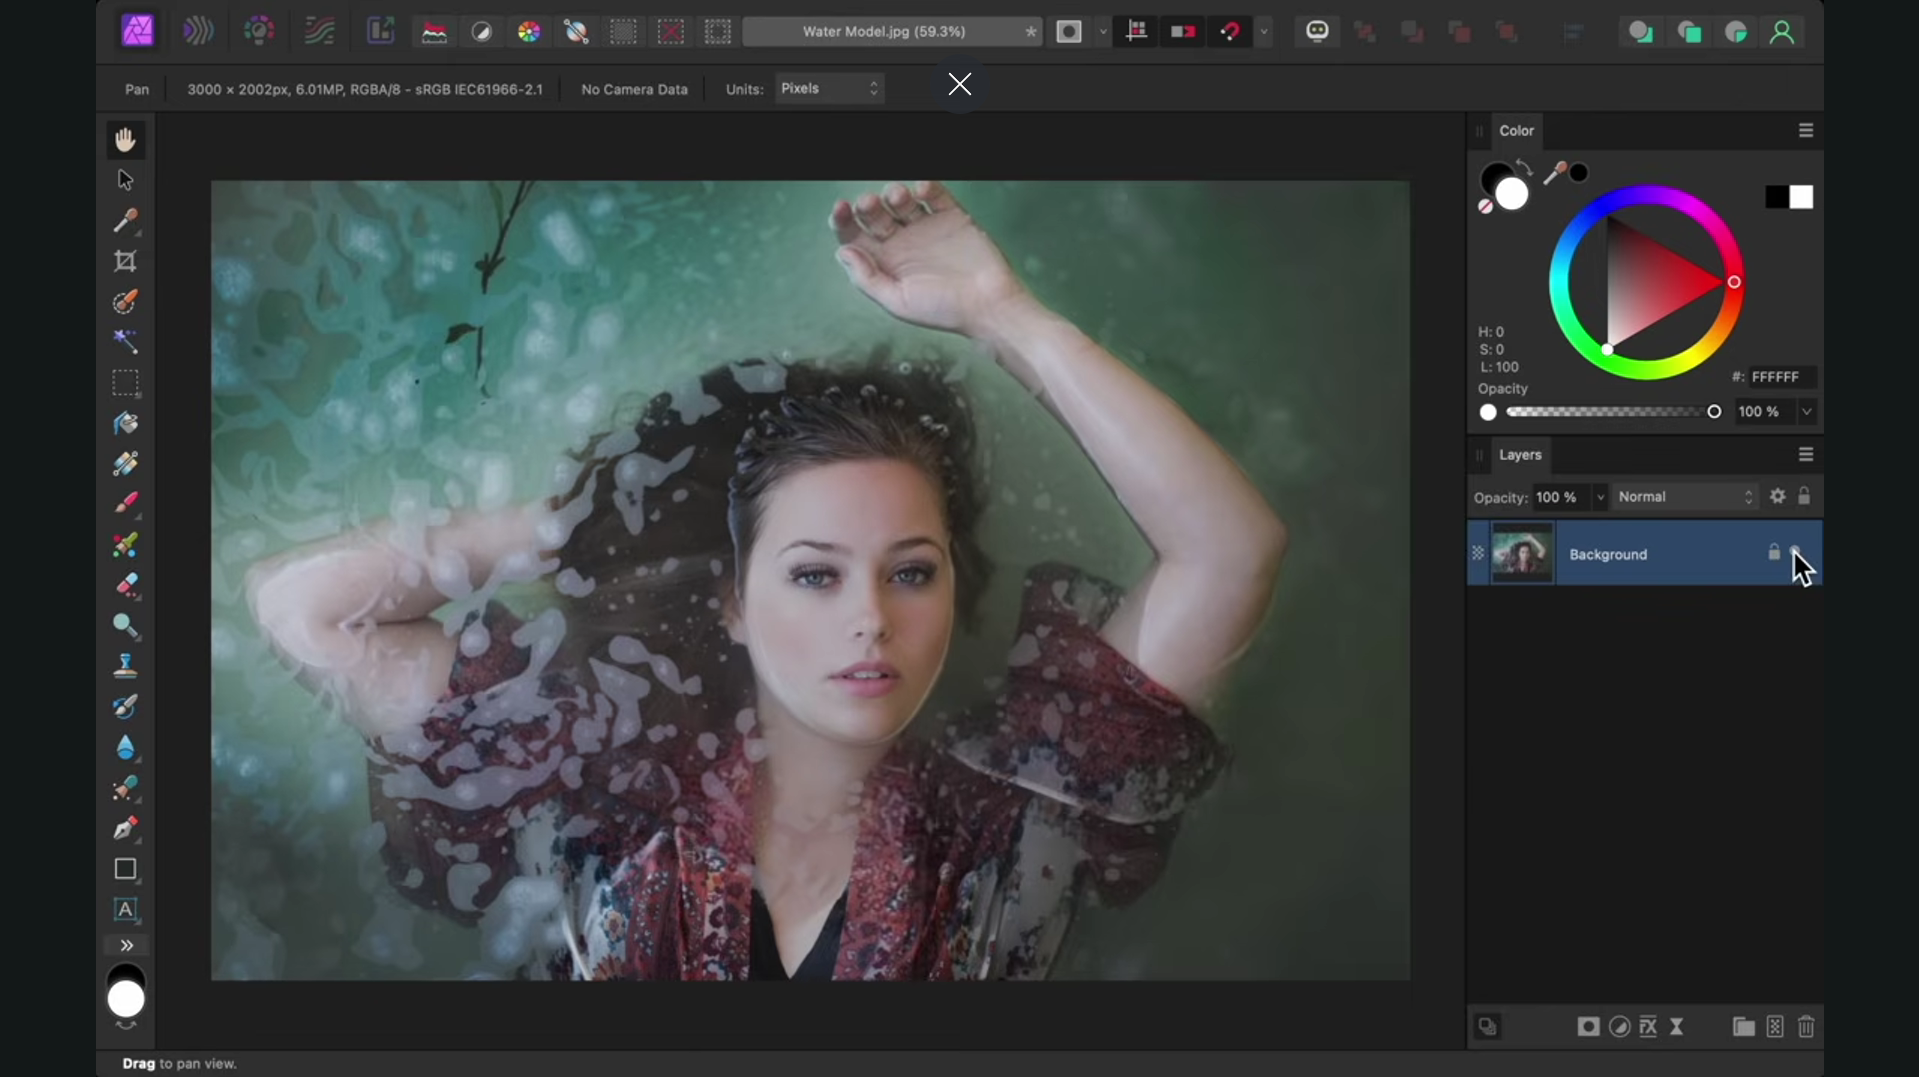Click Select All icon in top toolbar
The width and height of the screenshot is (1919, 1077).
[623, 32]
